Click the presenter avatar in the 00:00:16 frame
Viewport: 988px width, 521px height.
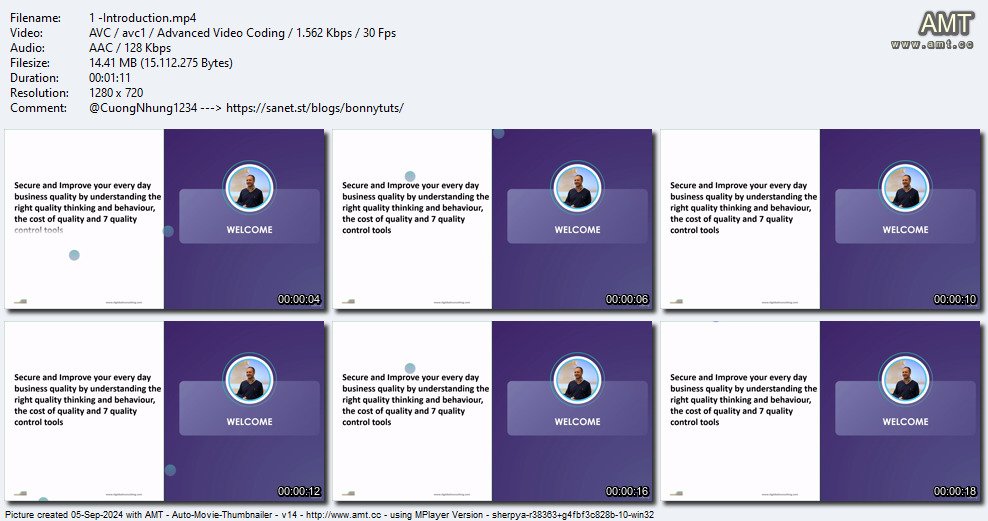click(x=577, y=380)
